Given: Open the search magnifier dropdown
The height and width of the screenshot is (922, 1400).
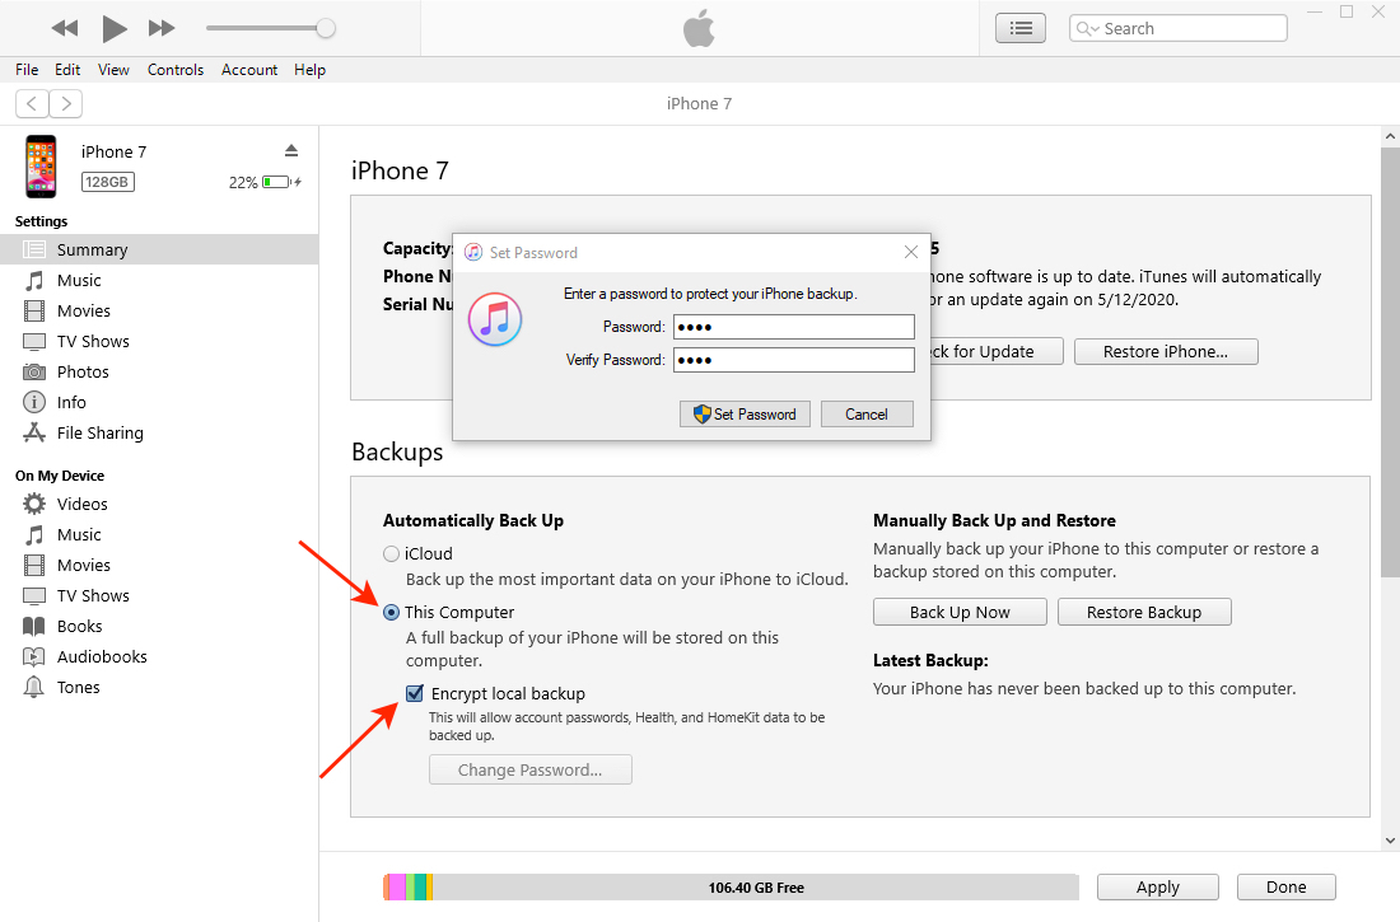Looking at the screenshot, I should click(1086, 29).
